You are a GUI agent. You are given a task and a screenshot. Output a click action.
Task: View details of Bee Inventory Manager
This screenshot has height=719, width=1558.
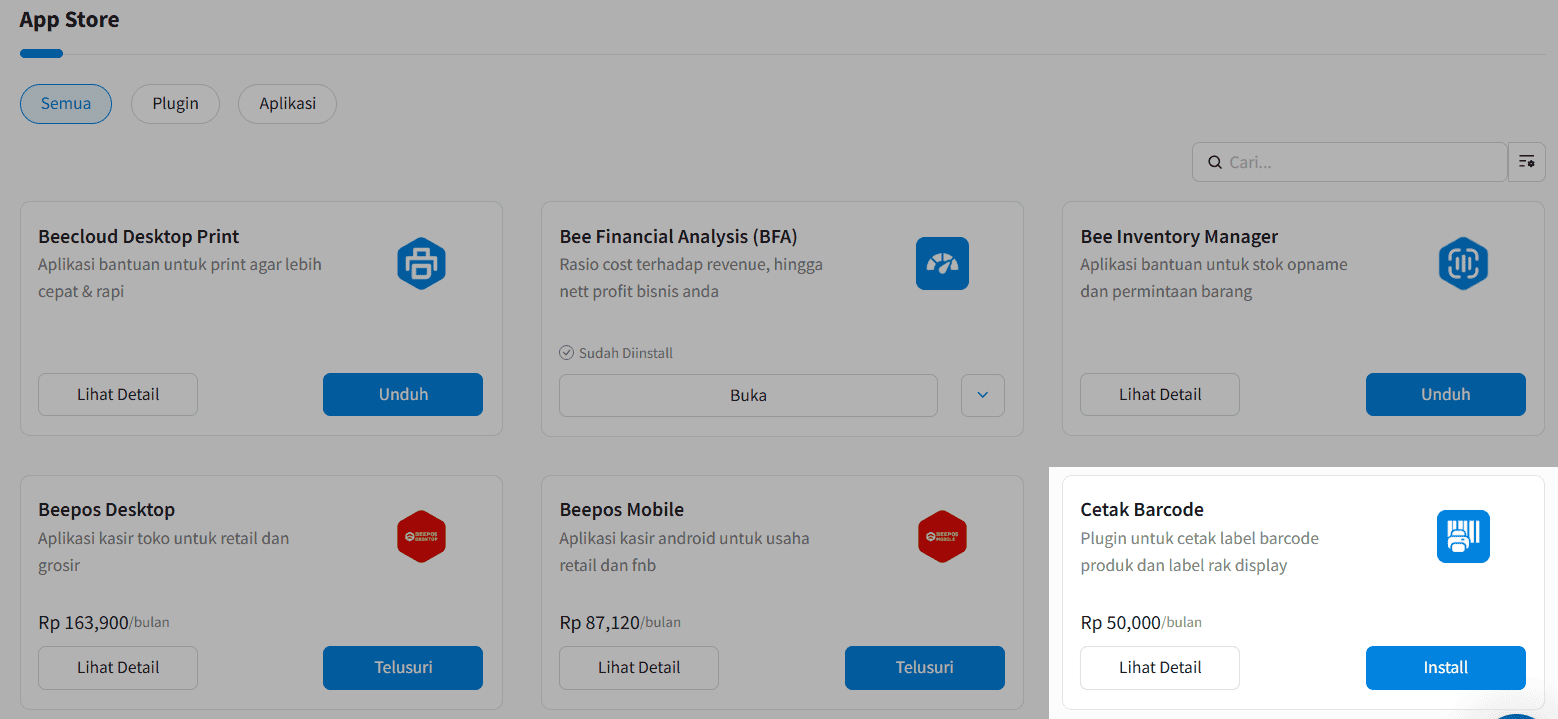(1159, 394)
